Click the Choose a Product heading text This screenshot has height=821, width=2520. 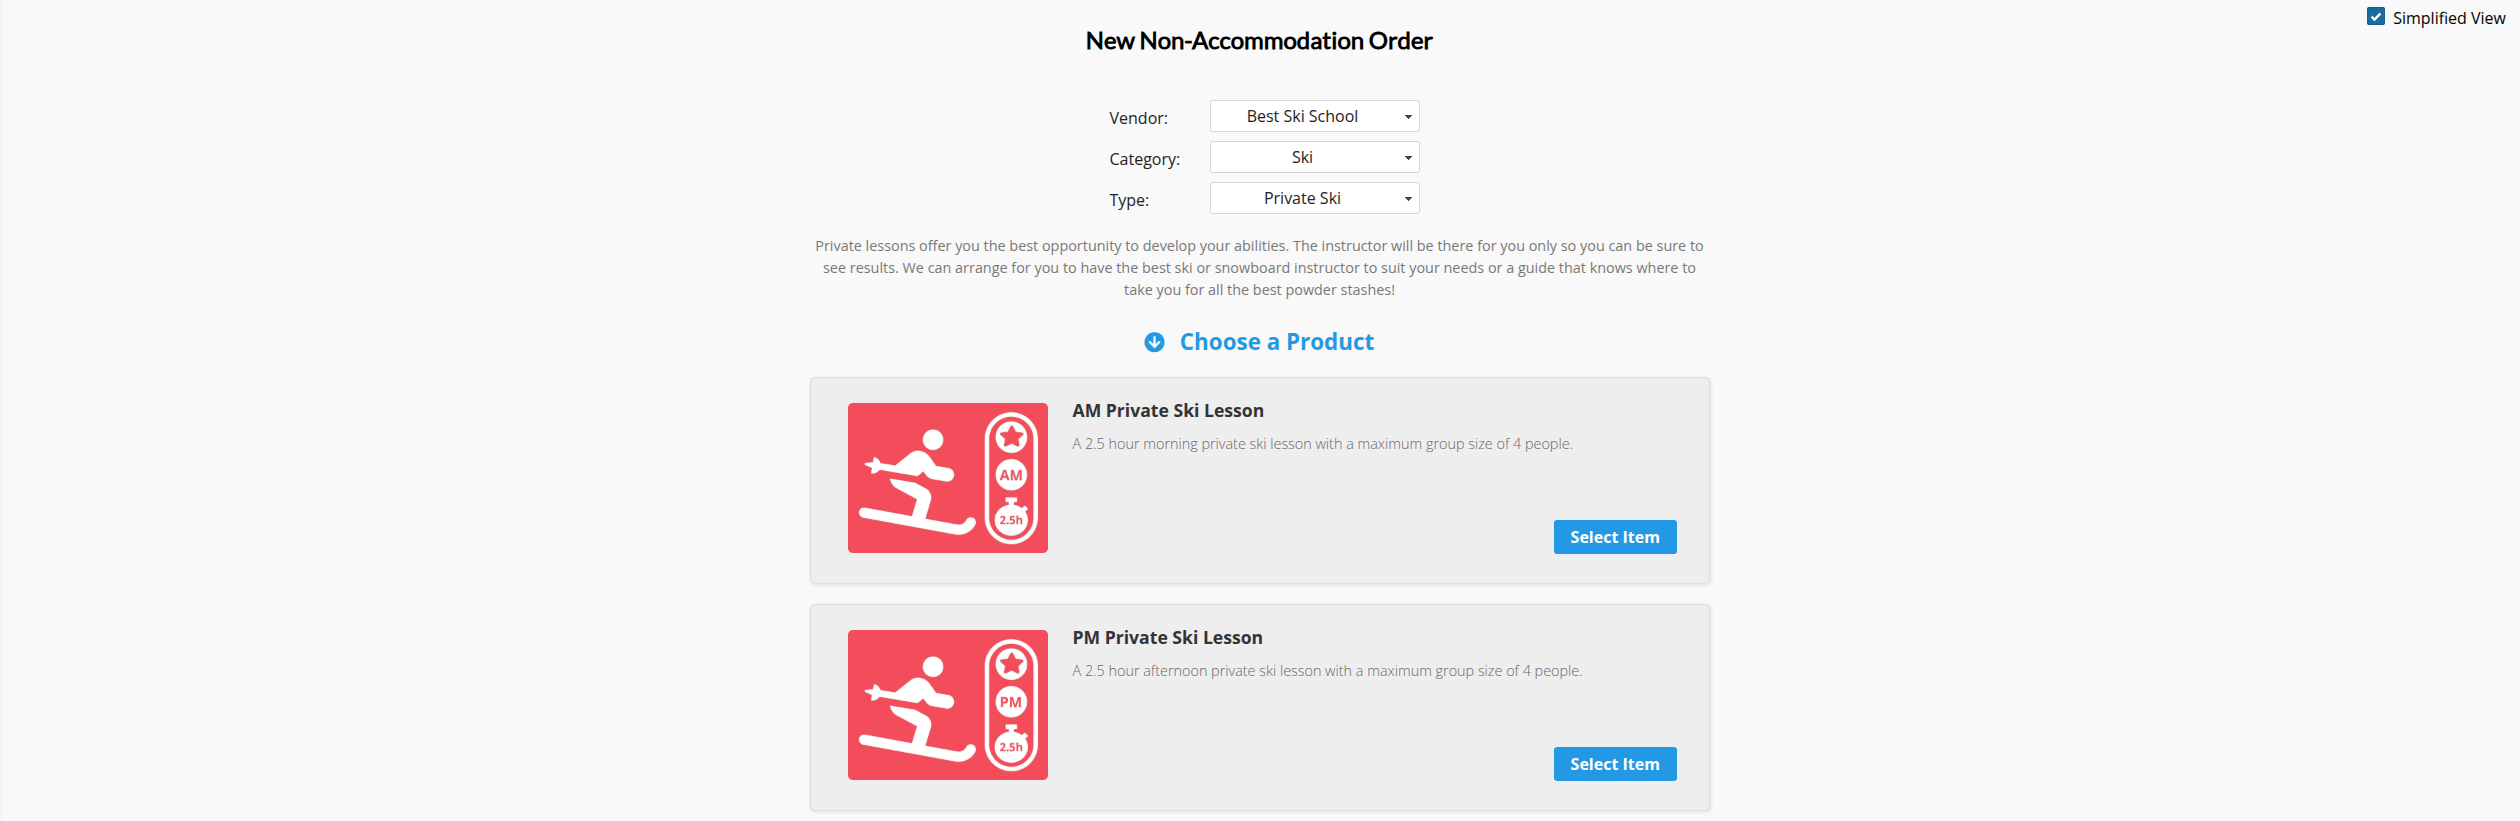[1276, 342]
